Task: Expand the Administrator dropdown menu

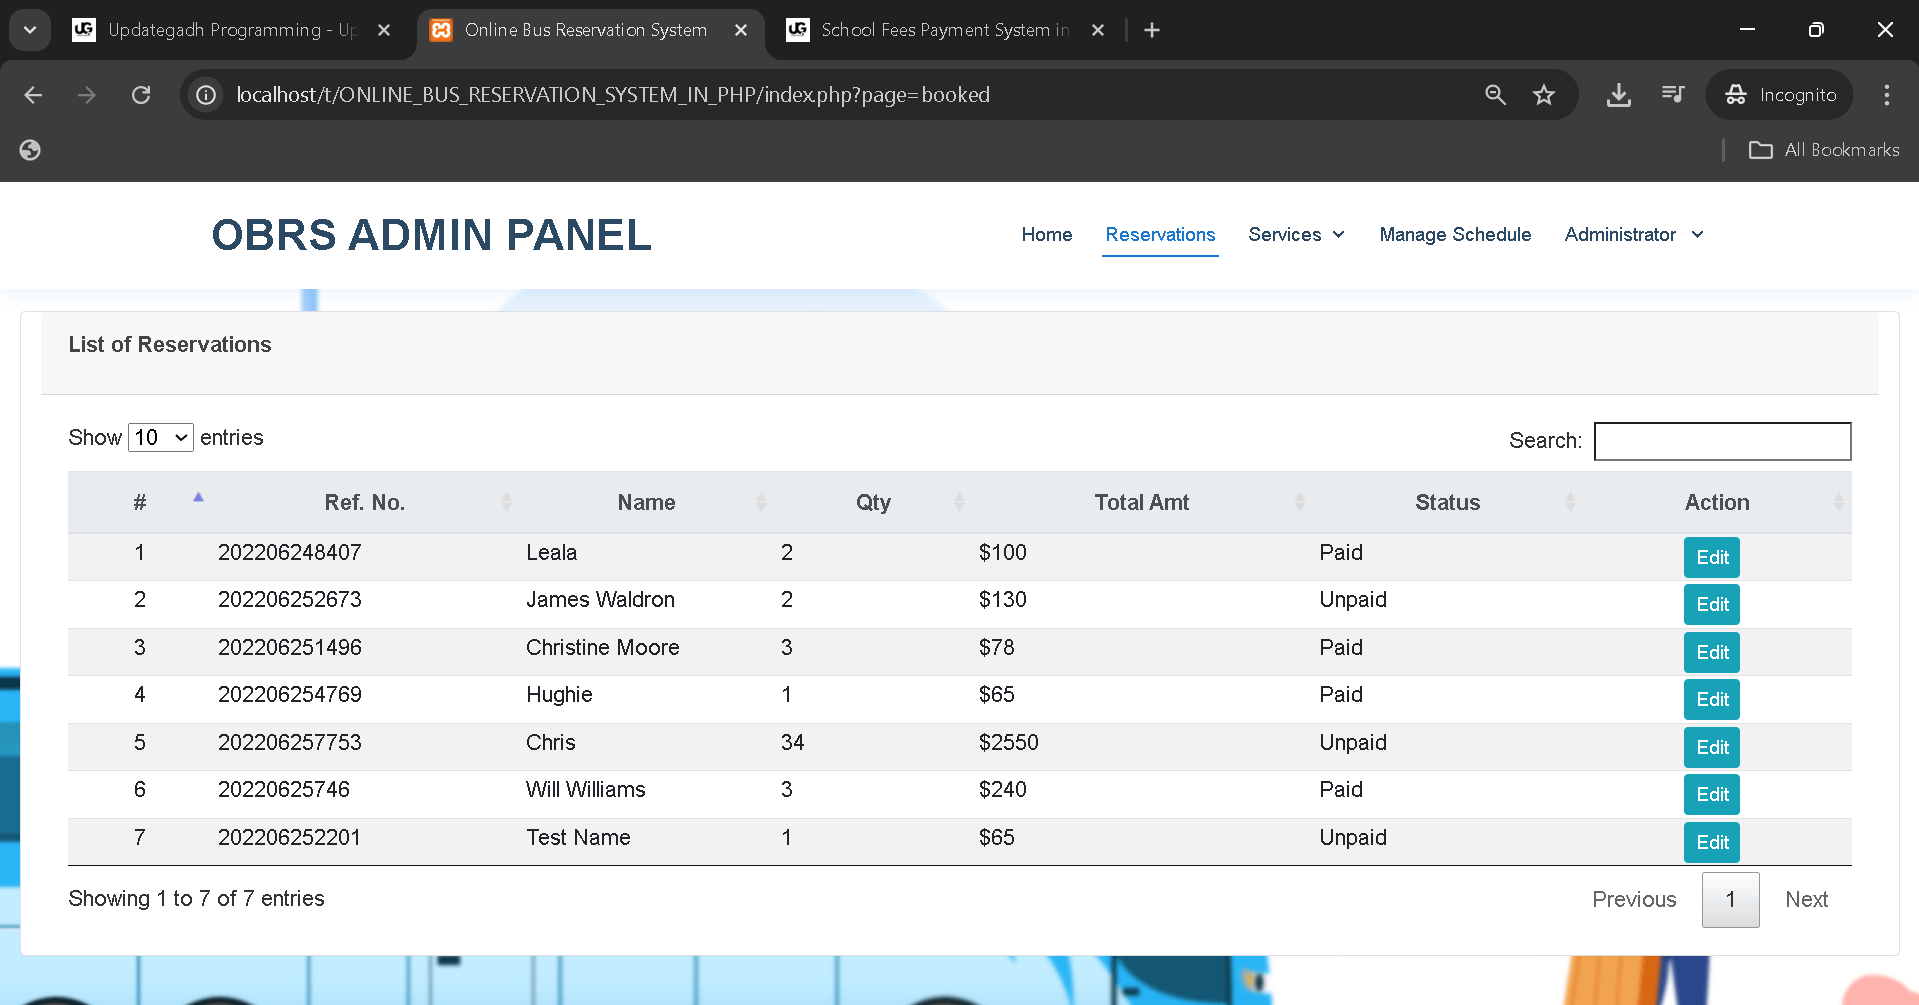Action: click(1633, 235)
